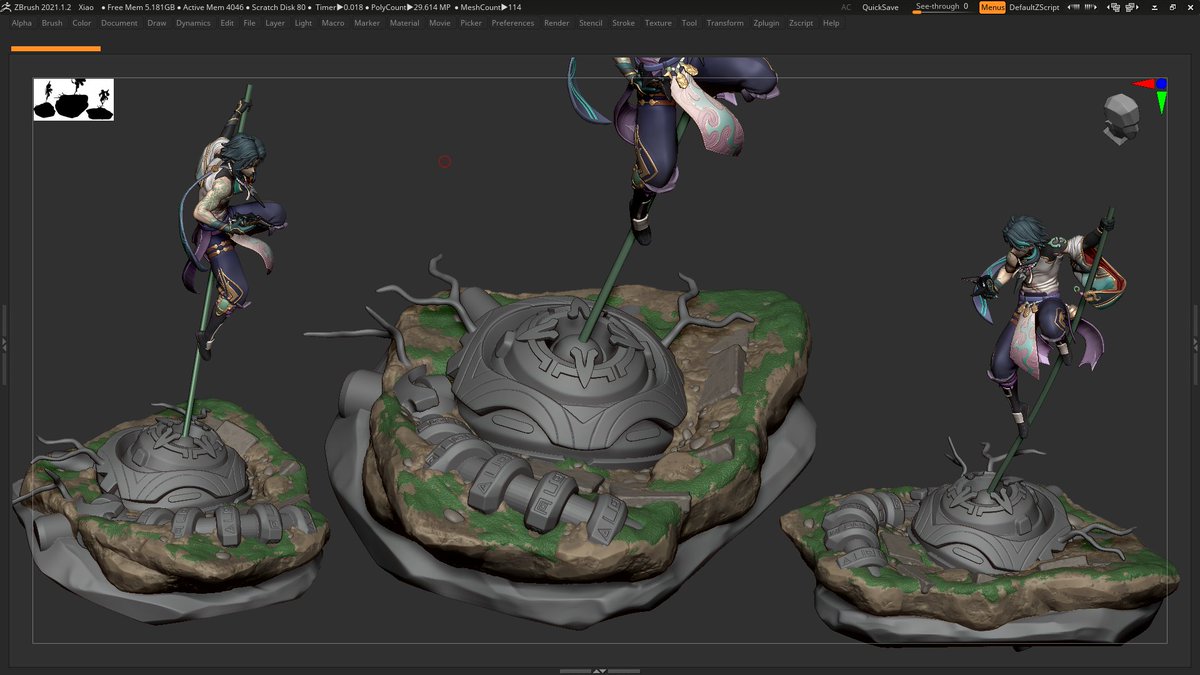Open the Light menu
Screen dimensions: 1200x675
[303, 23]
